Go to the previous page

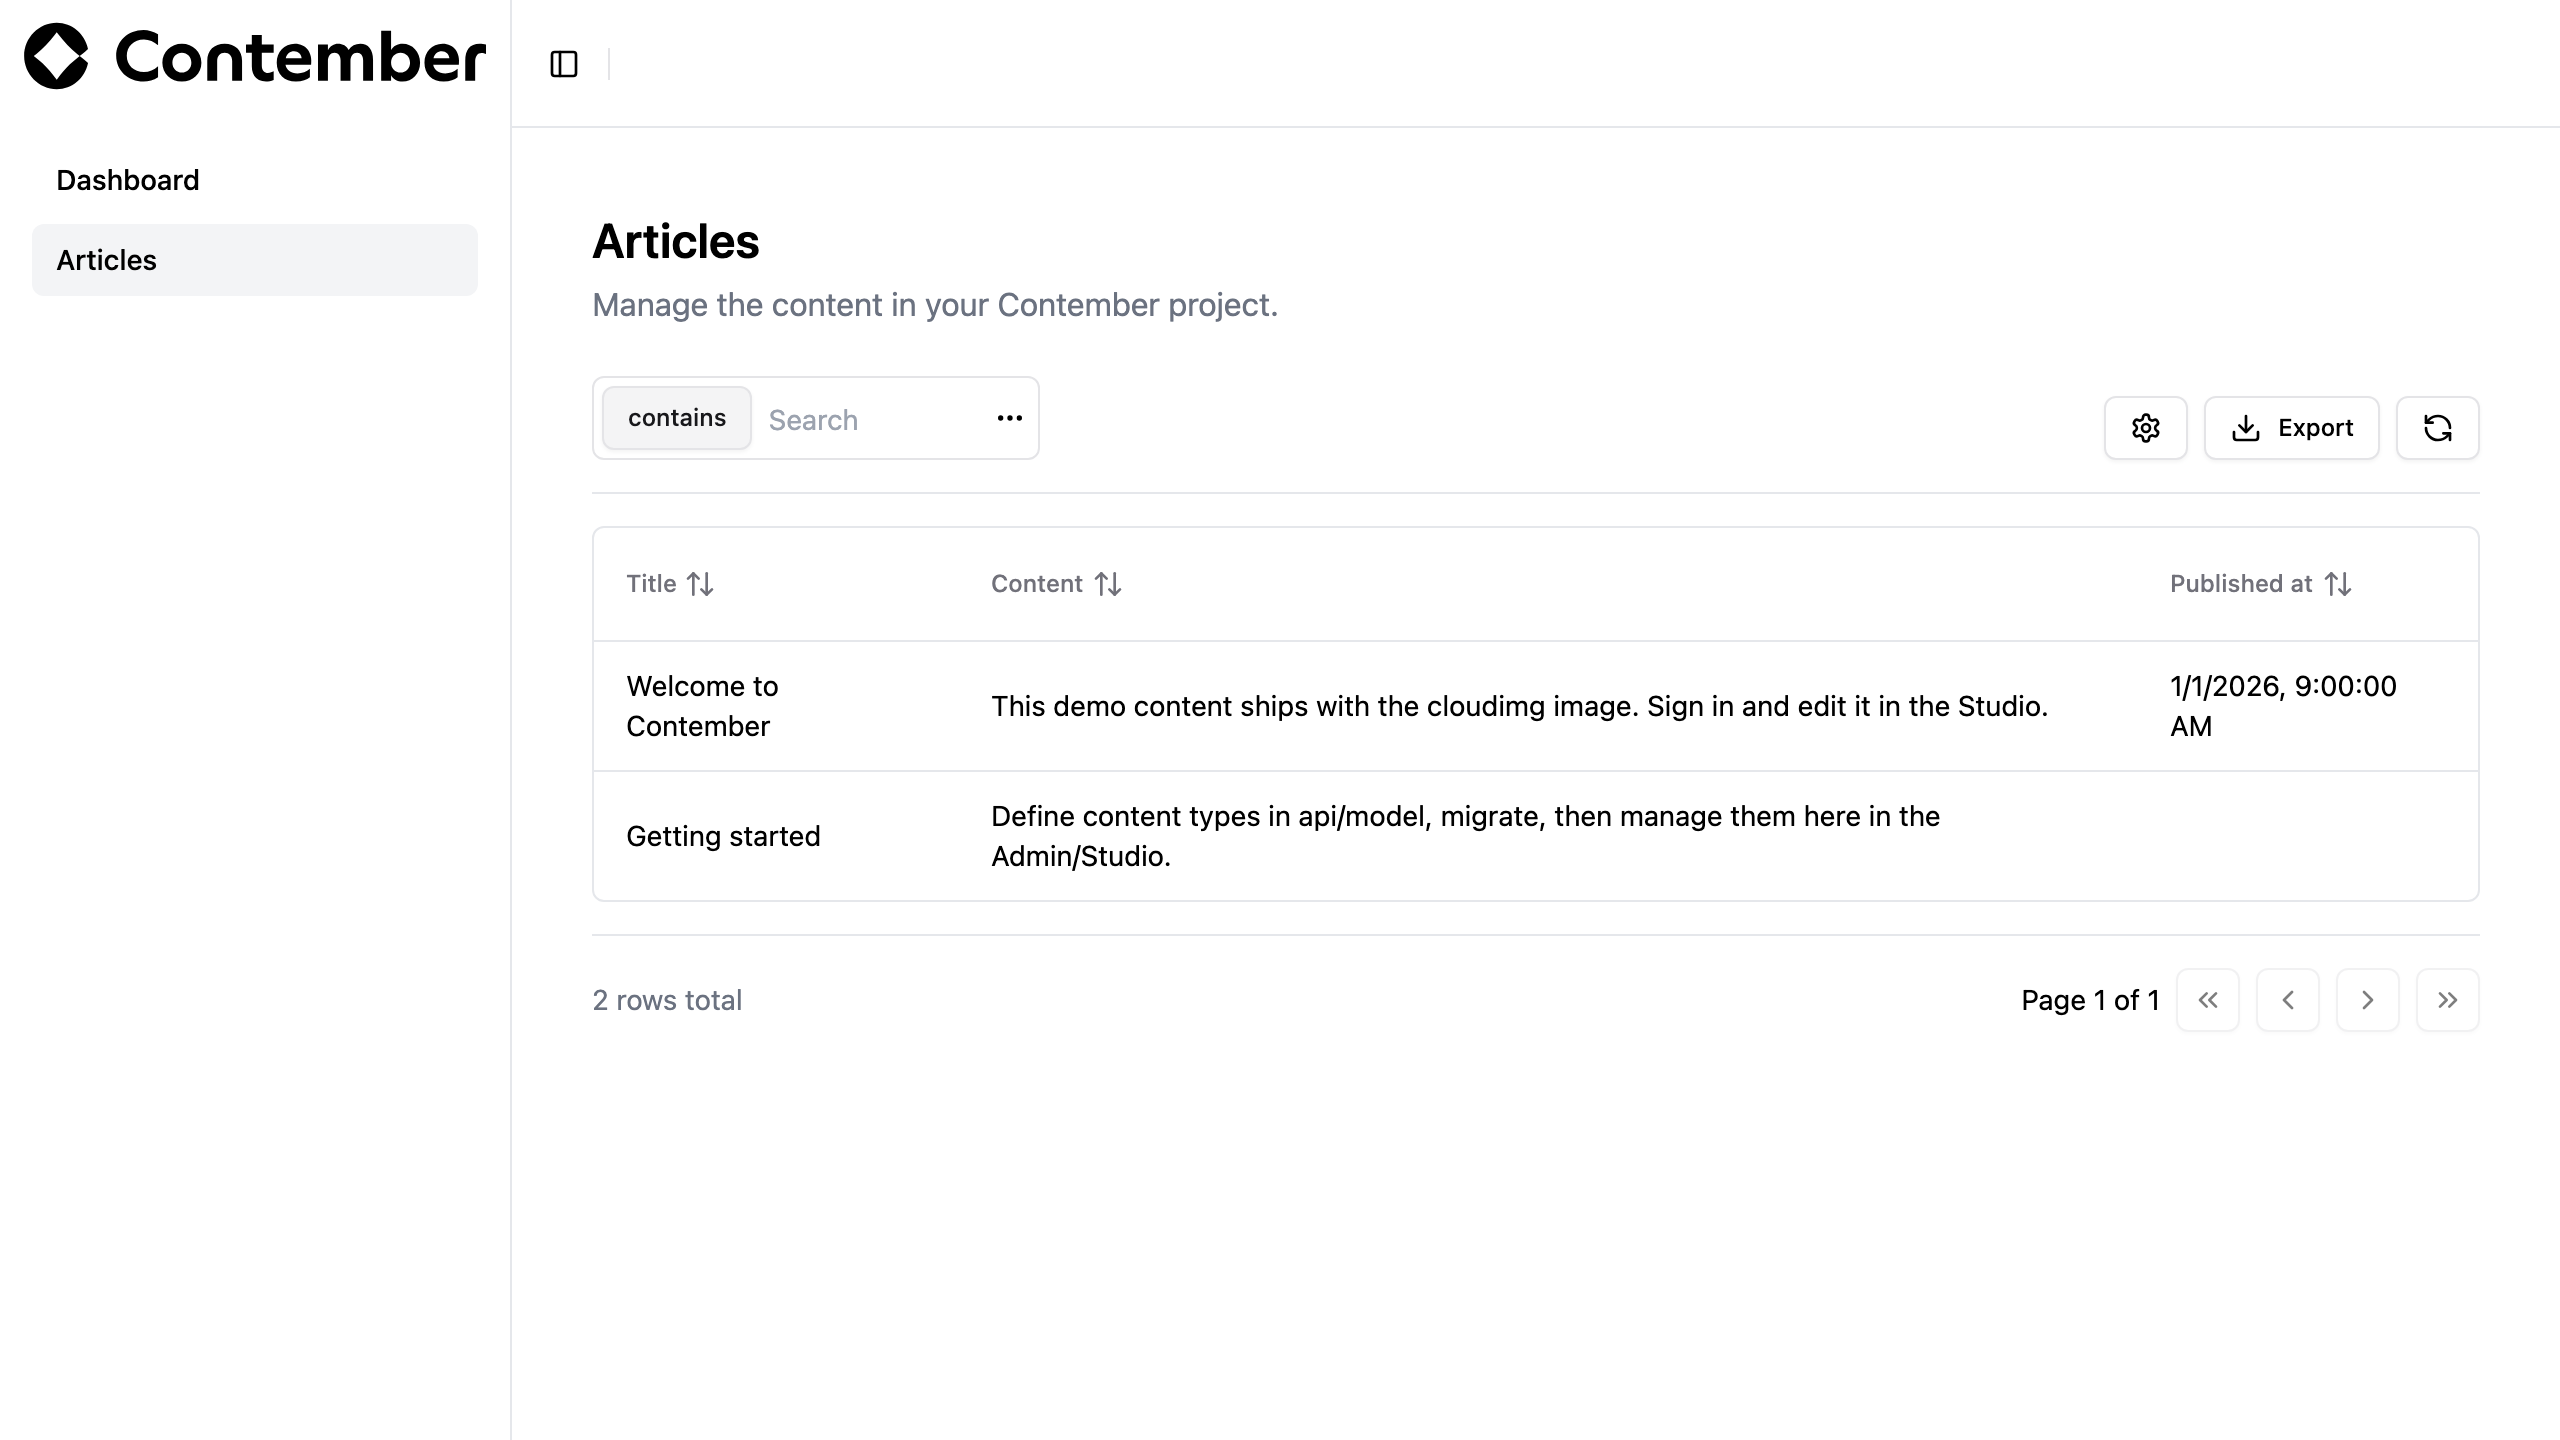[2288, 1000]
